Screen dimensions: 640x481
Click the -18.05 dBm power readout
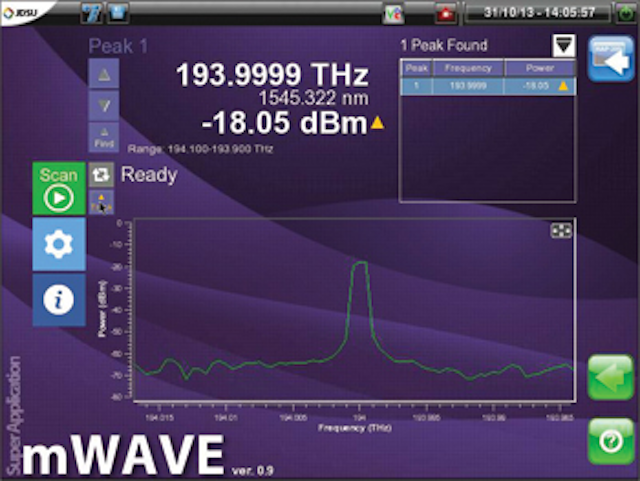pyautogui.click(x=284, y=123)
